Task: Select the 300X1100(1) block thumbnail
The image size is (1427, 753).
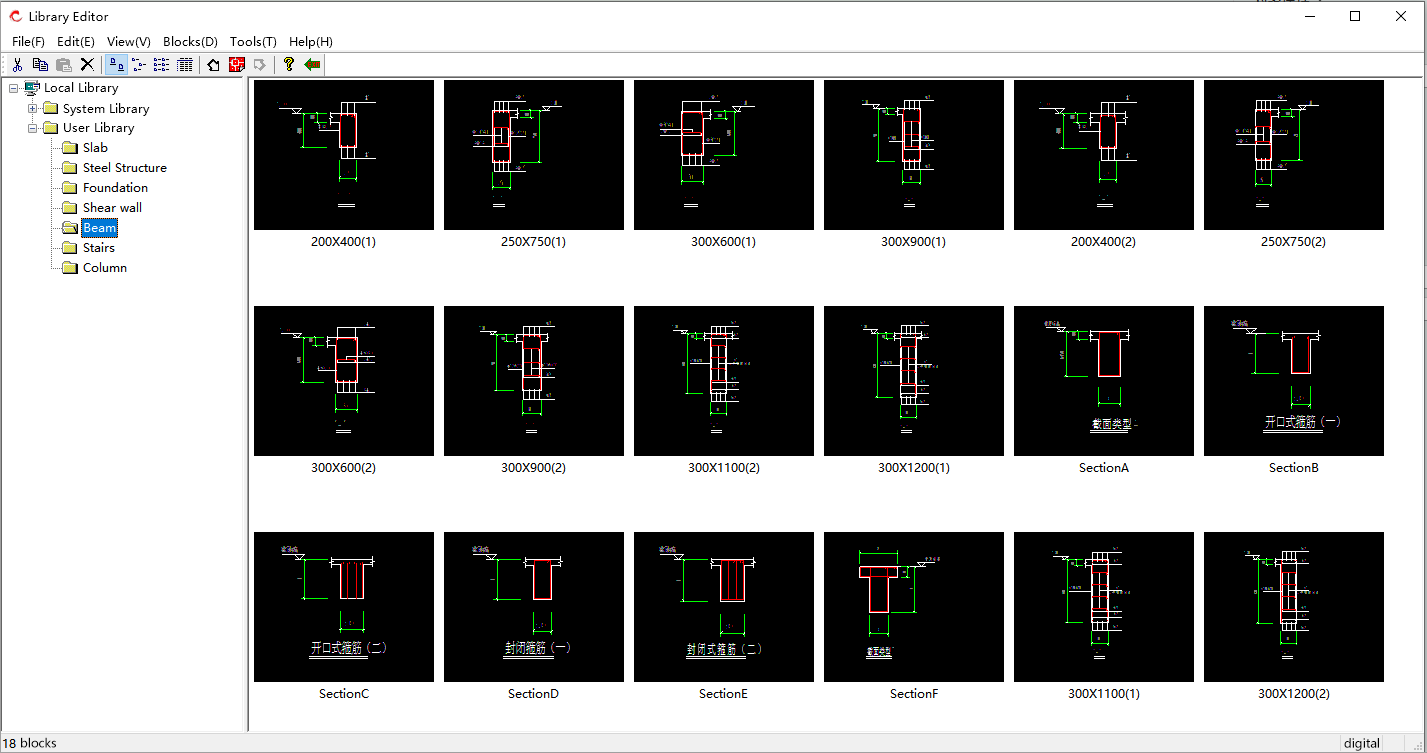Action: click(x=1104, y=607)
